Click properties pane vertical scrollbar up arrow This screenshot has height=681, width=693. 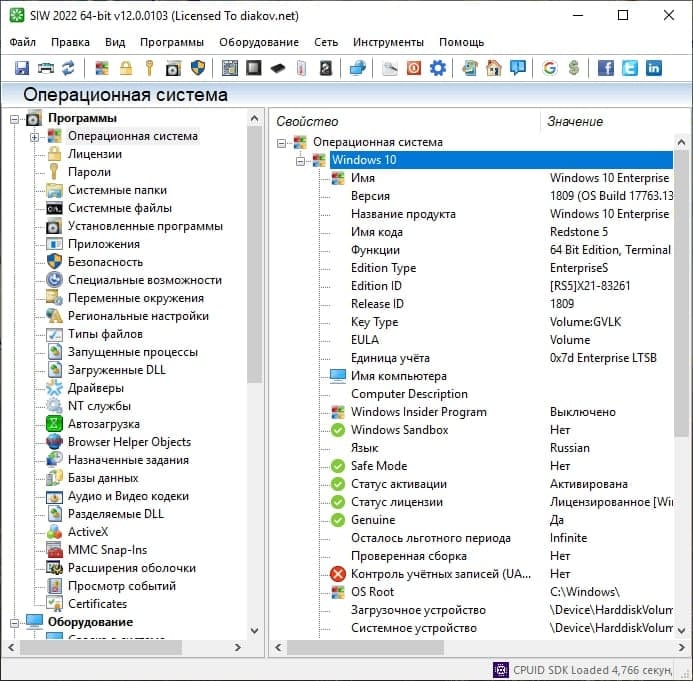[x=681, y=142]
